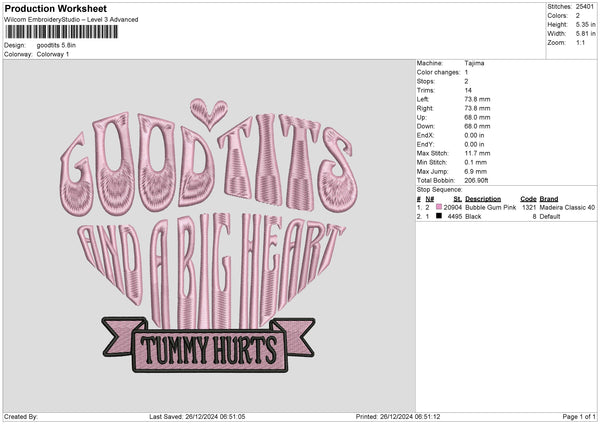Click the Colors value '2' in header
Screen dimensions: 600x424
pyautogui.click(x=578, y=16)
